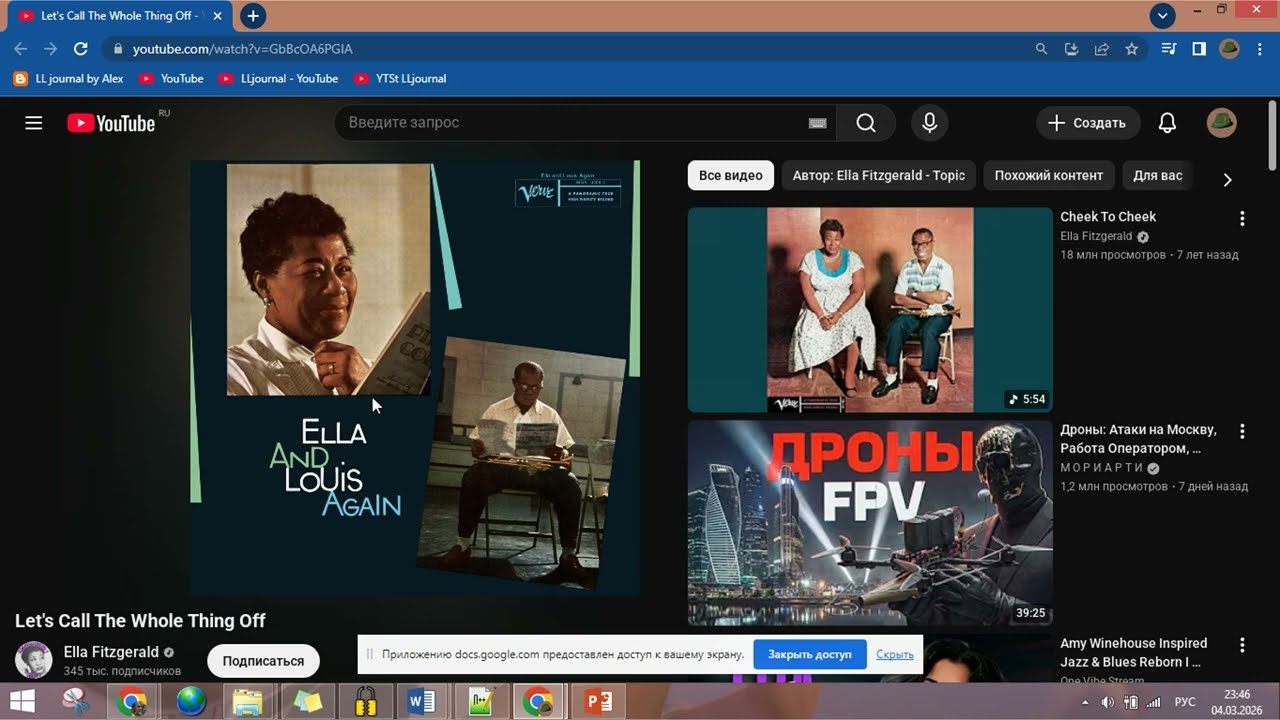Toggle Chrome side panel
This screenshot has width=1280, height=720.
coord(1199,48)
